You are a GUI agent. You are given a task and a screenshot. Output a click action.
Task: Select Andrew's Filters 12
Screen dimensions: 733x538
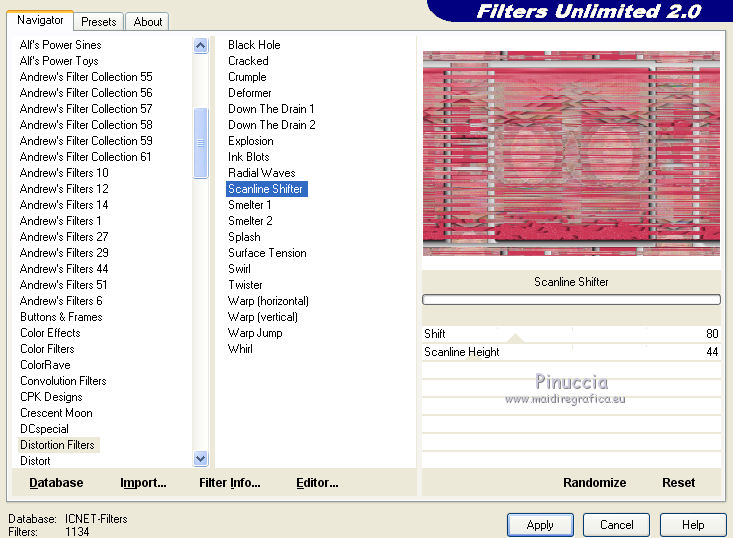click(x=64, y=189)
